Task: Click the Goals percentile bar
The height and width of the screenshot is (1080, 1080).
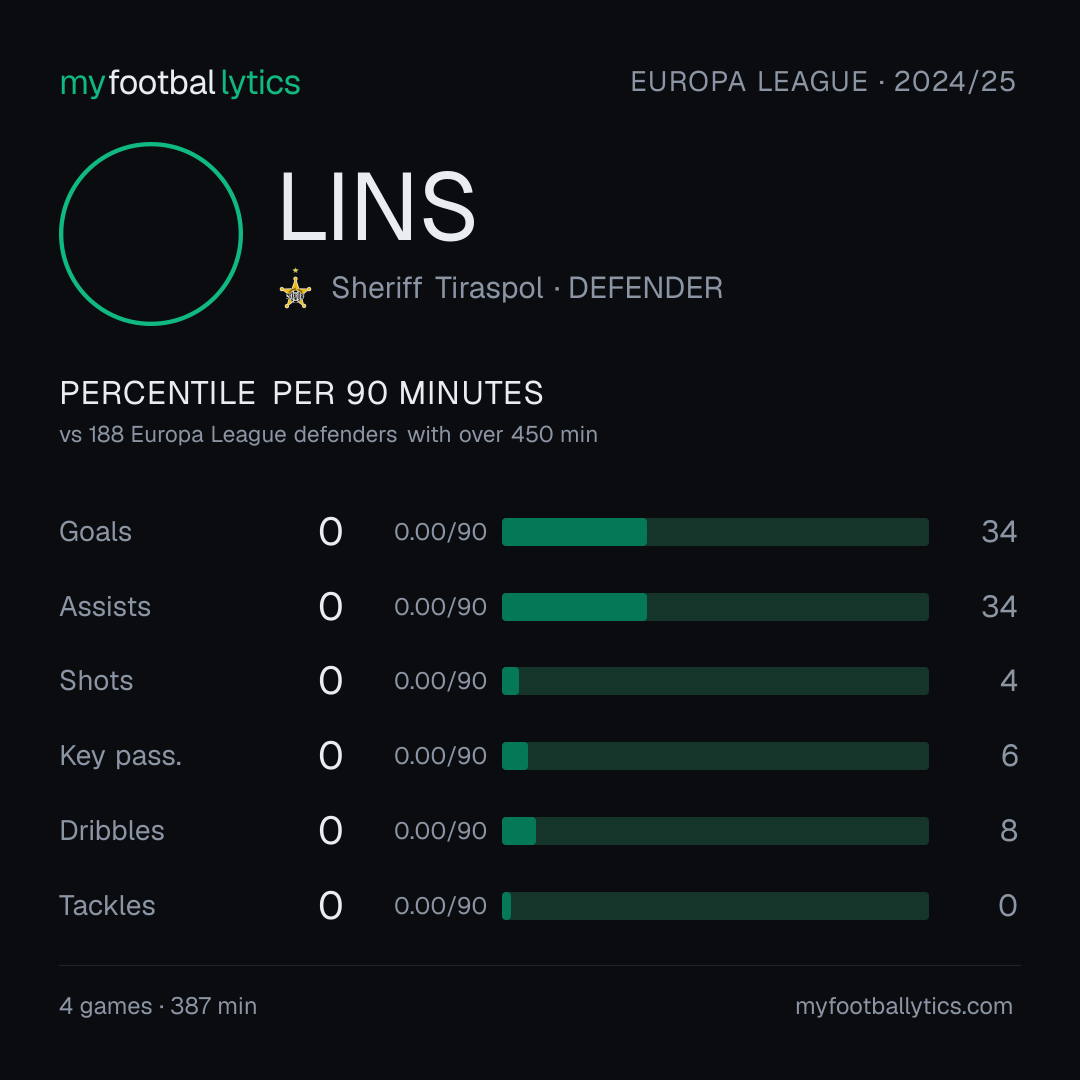Action: [x=715, y=532]
